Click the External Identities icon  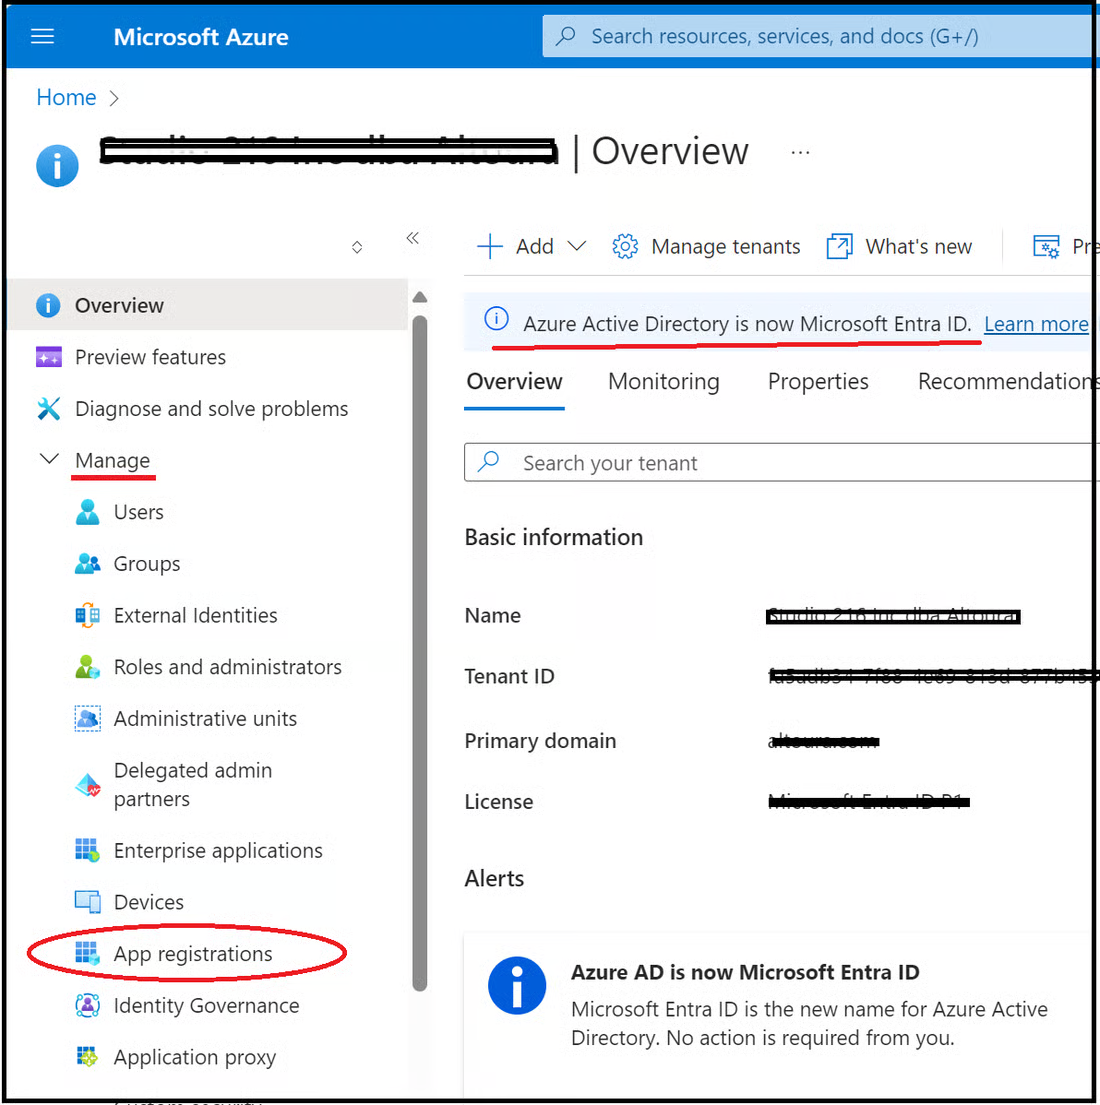87,615
